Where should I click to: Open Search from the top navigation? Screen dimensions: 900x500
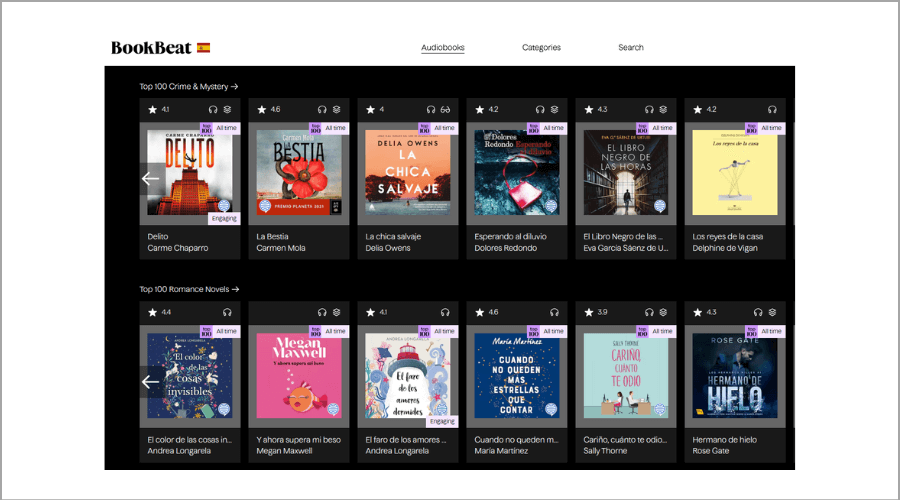click(x=631, y=47)
